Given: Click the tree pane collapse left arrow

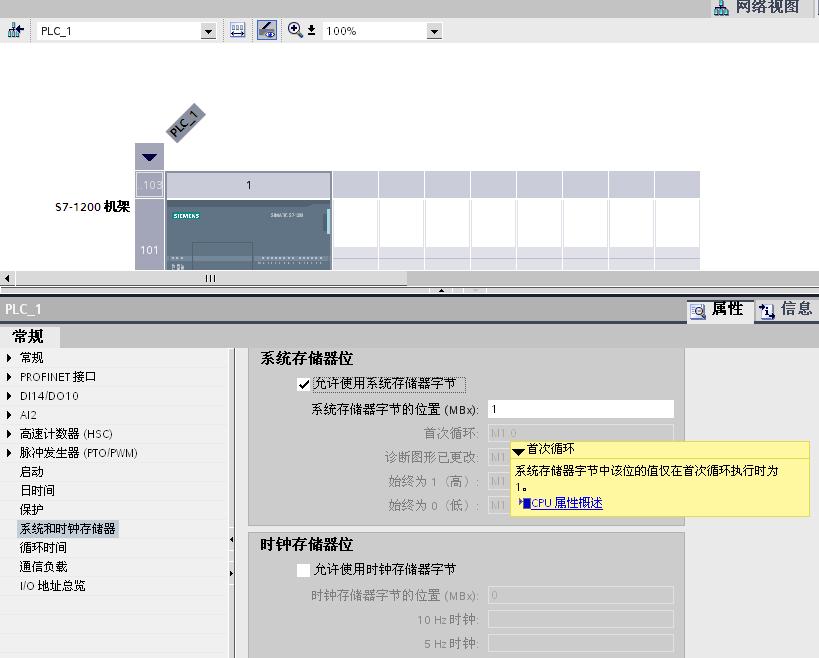Looking at the screenshot, I should pos(231,539).
